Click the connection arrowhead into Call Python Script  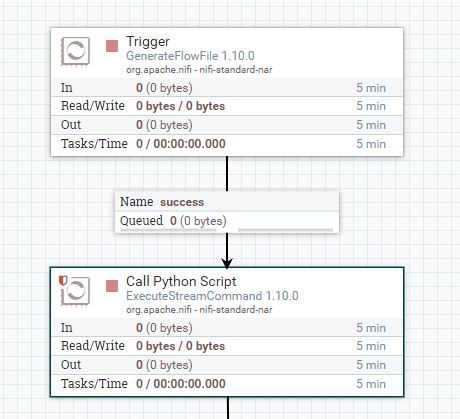pos(227,263)
